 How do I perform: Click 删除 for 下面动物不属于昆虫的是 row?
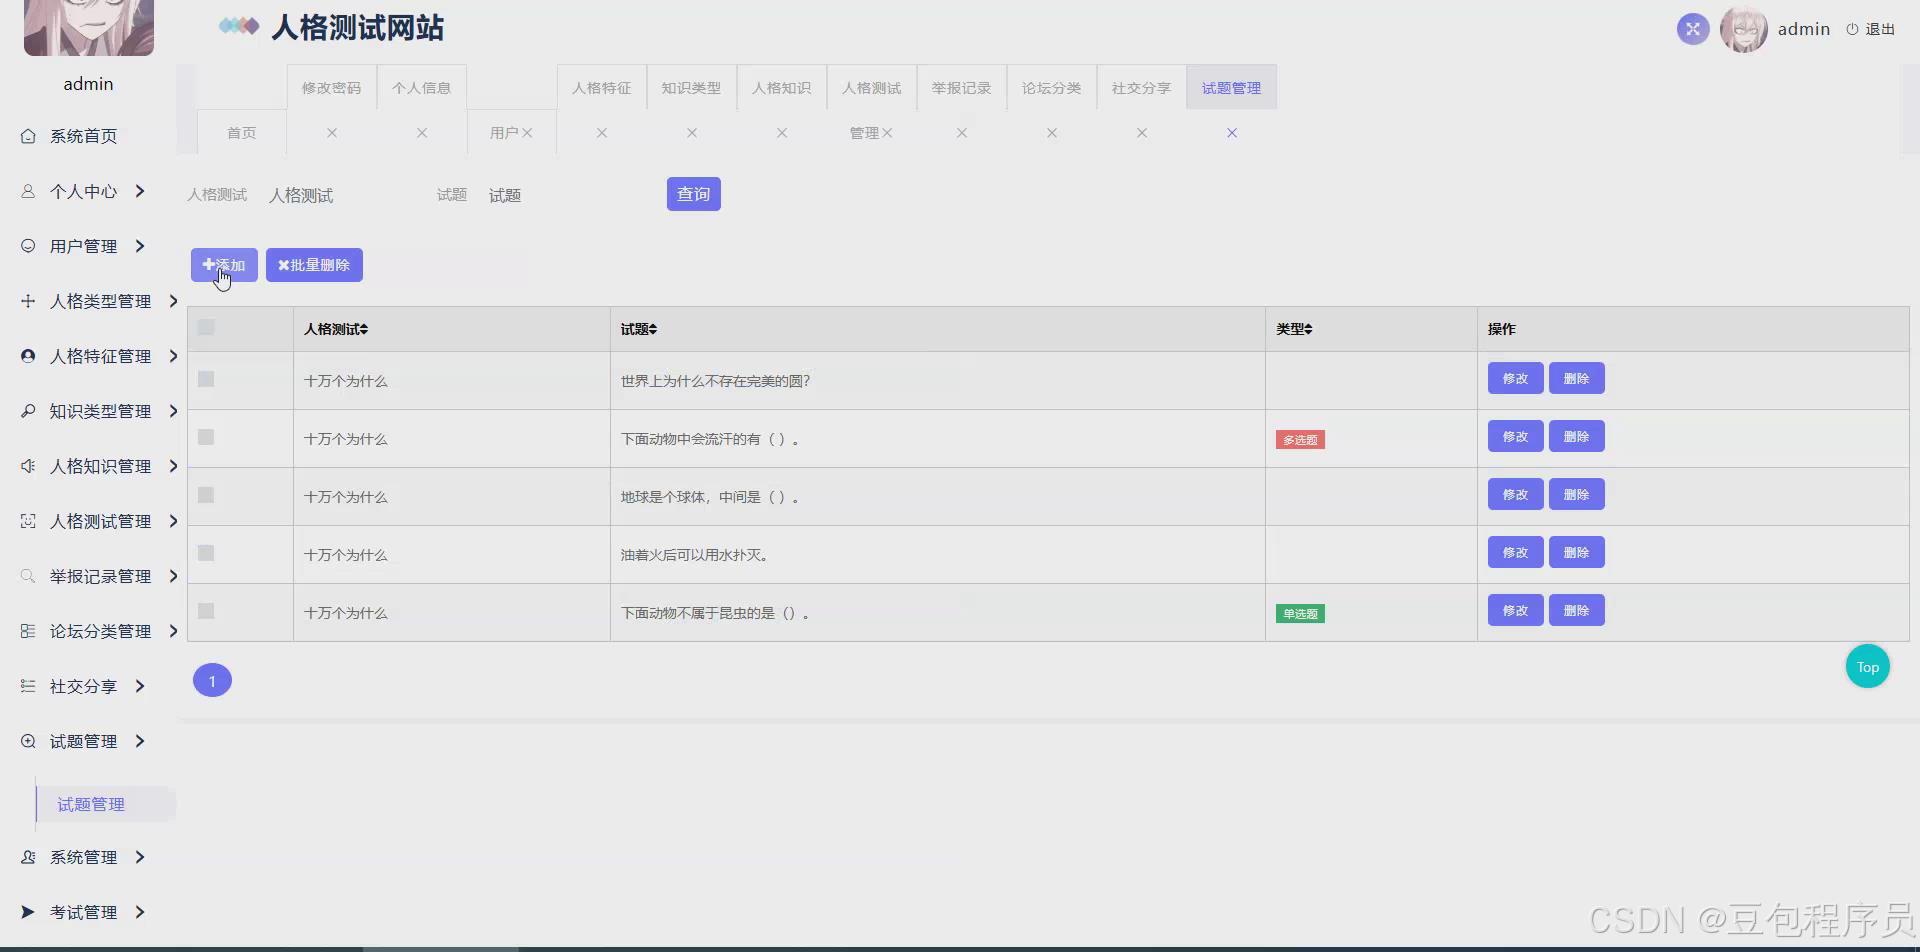point(1577,610)
